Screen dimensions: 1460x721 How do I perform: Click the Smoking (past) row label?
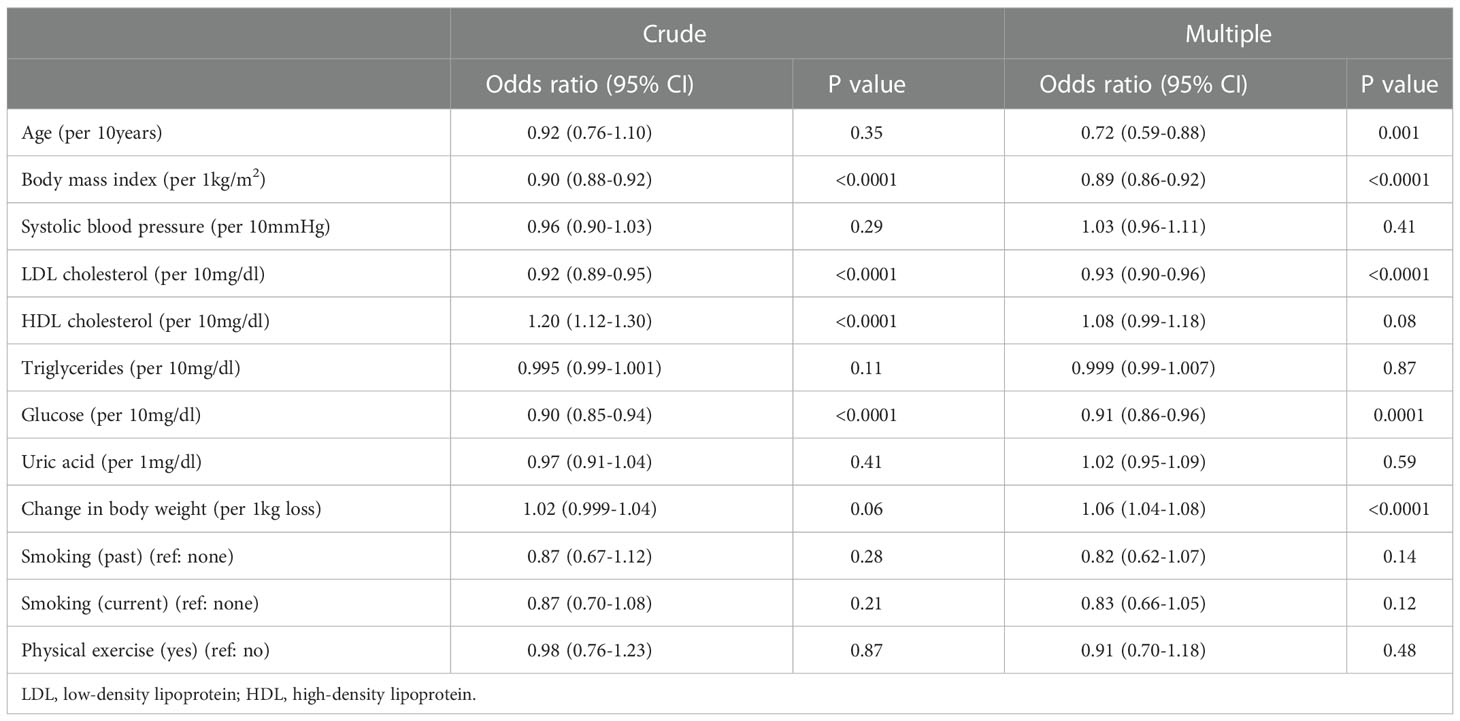coord(127,556)
